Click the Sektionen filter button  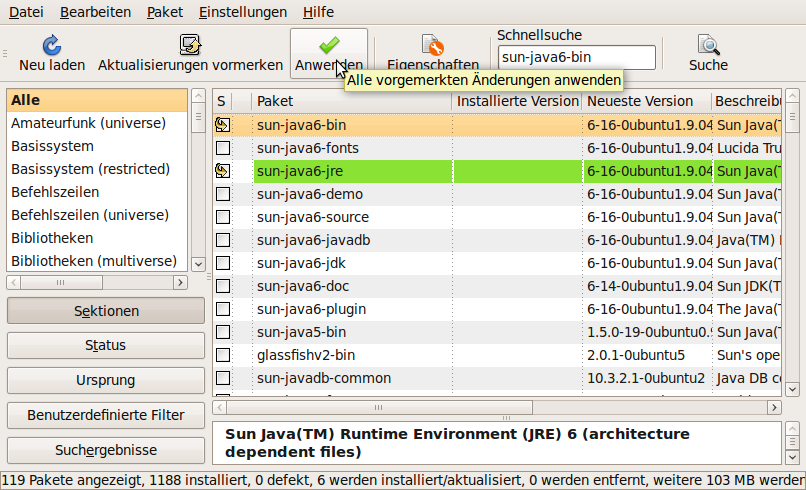pyautogui.click(x=106, y=311)
